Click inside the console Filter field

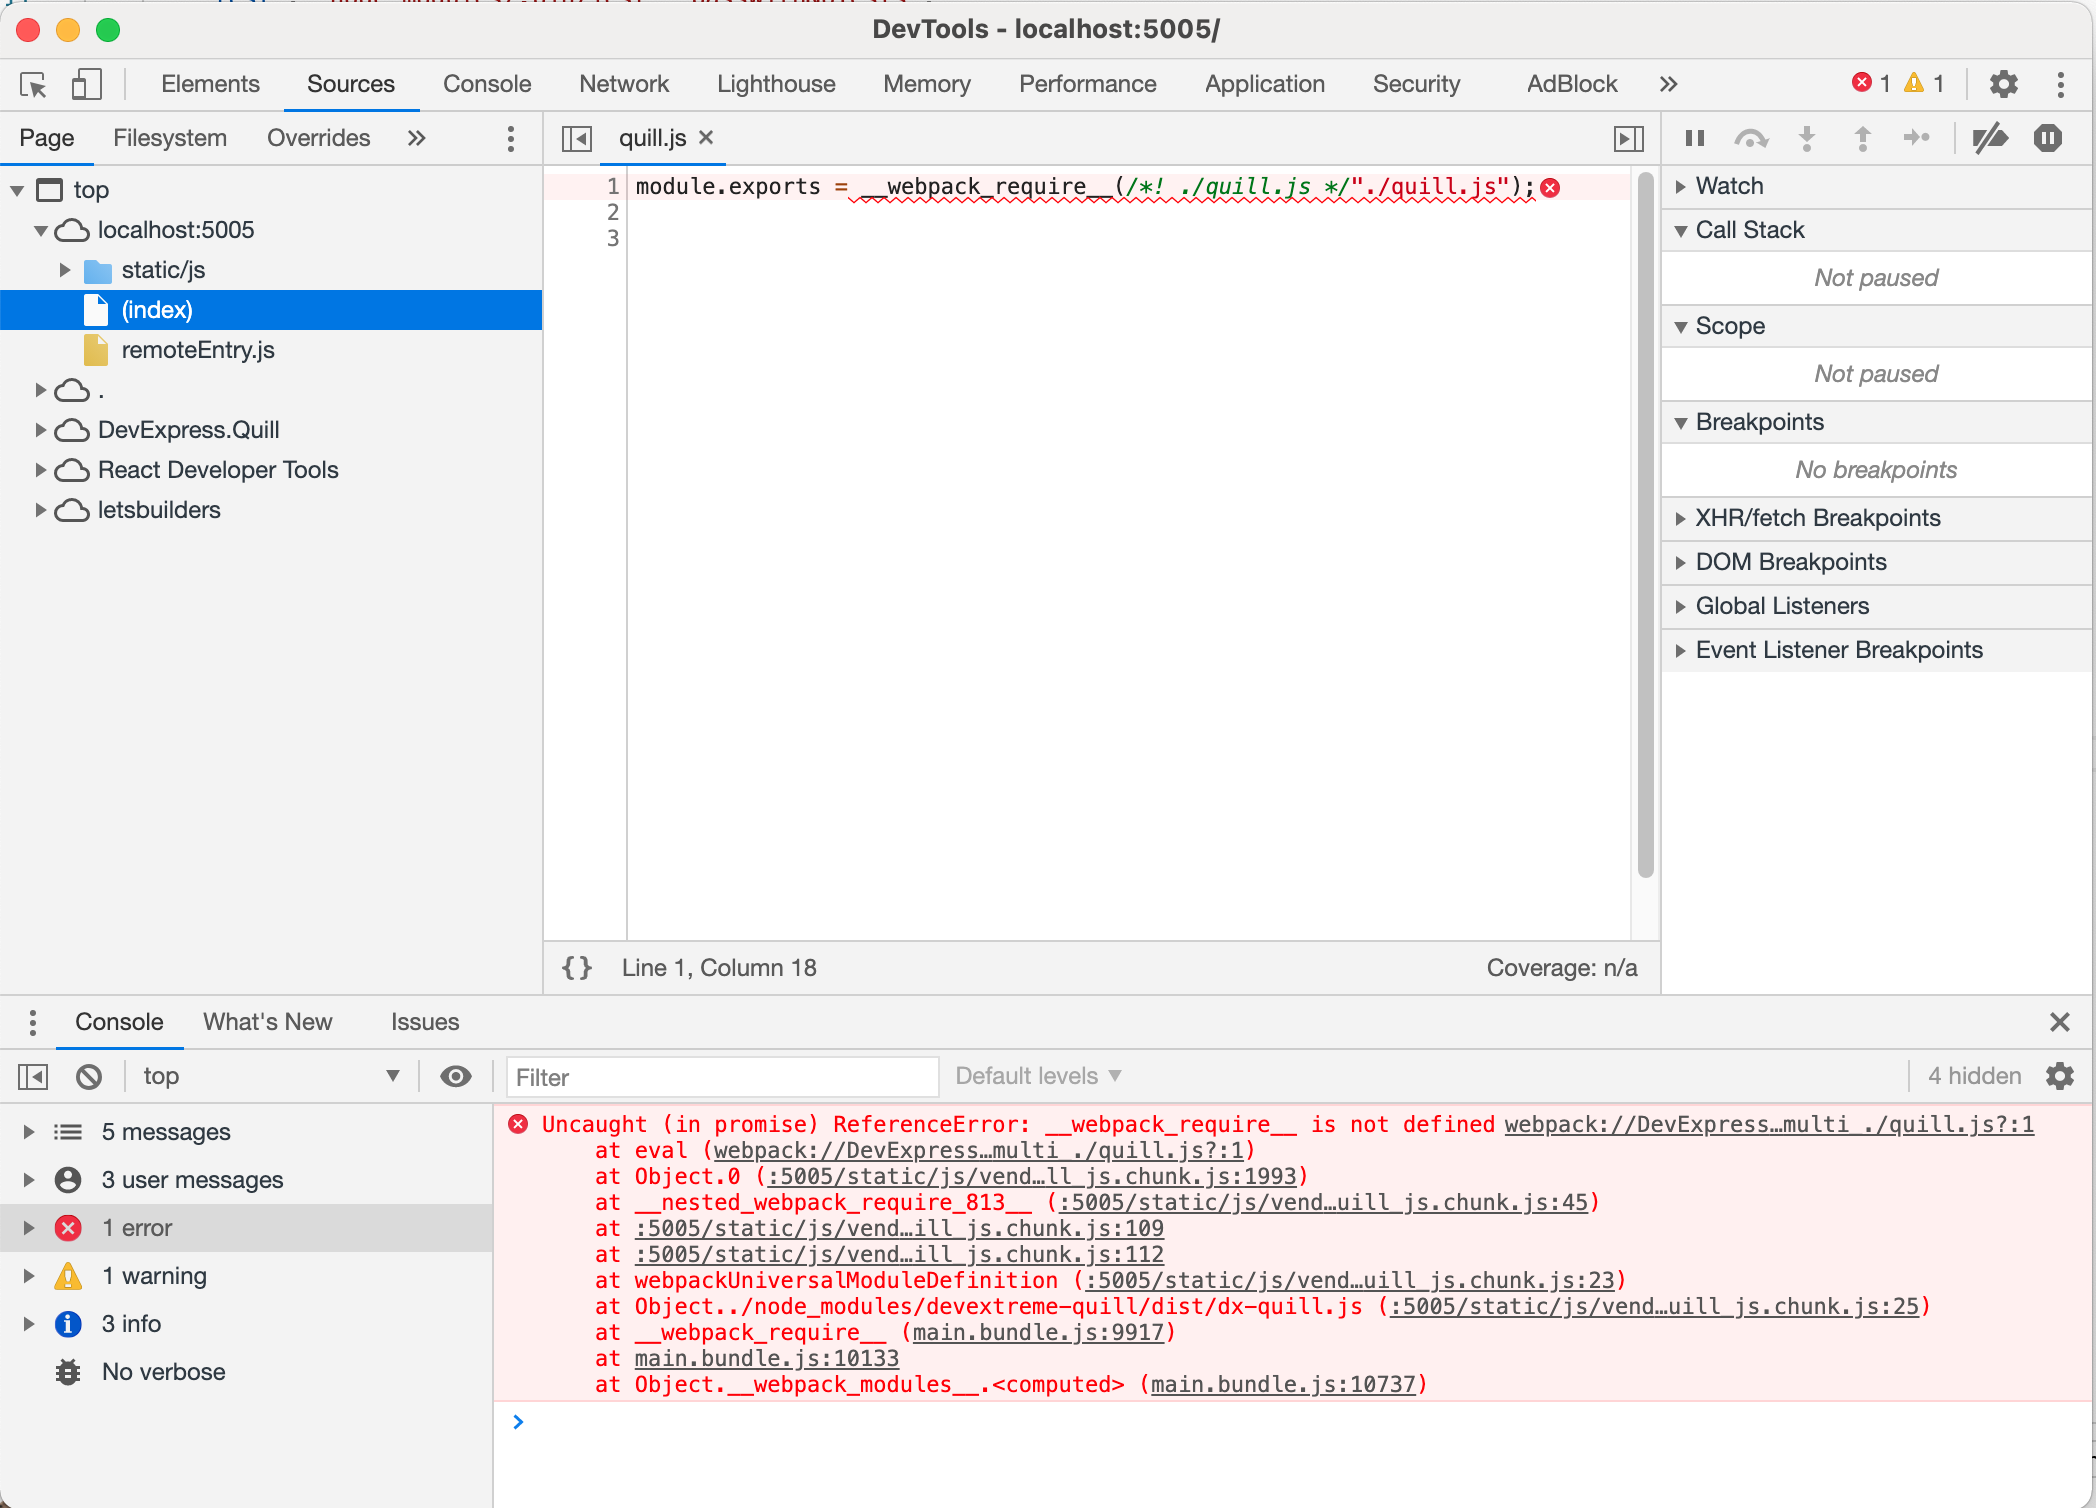click(722, 1077)
